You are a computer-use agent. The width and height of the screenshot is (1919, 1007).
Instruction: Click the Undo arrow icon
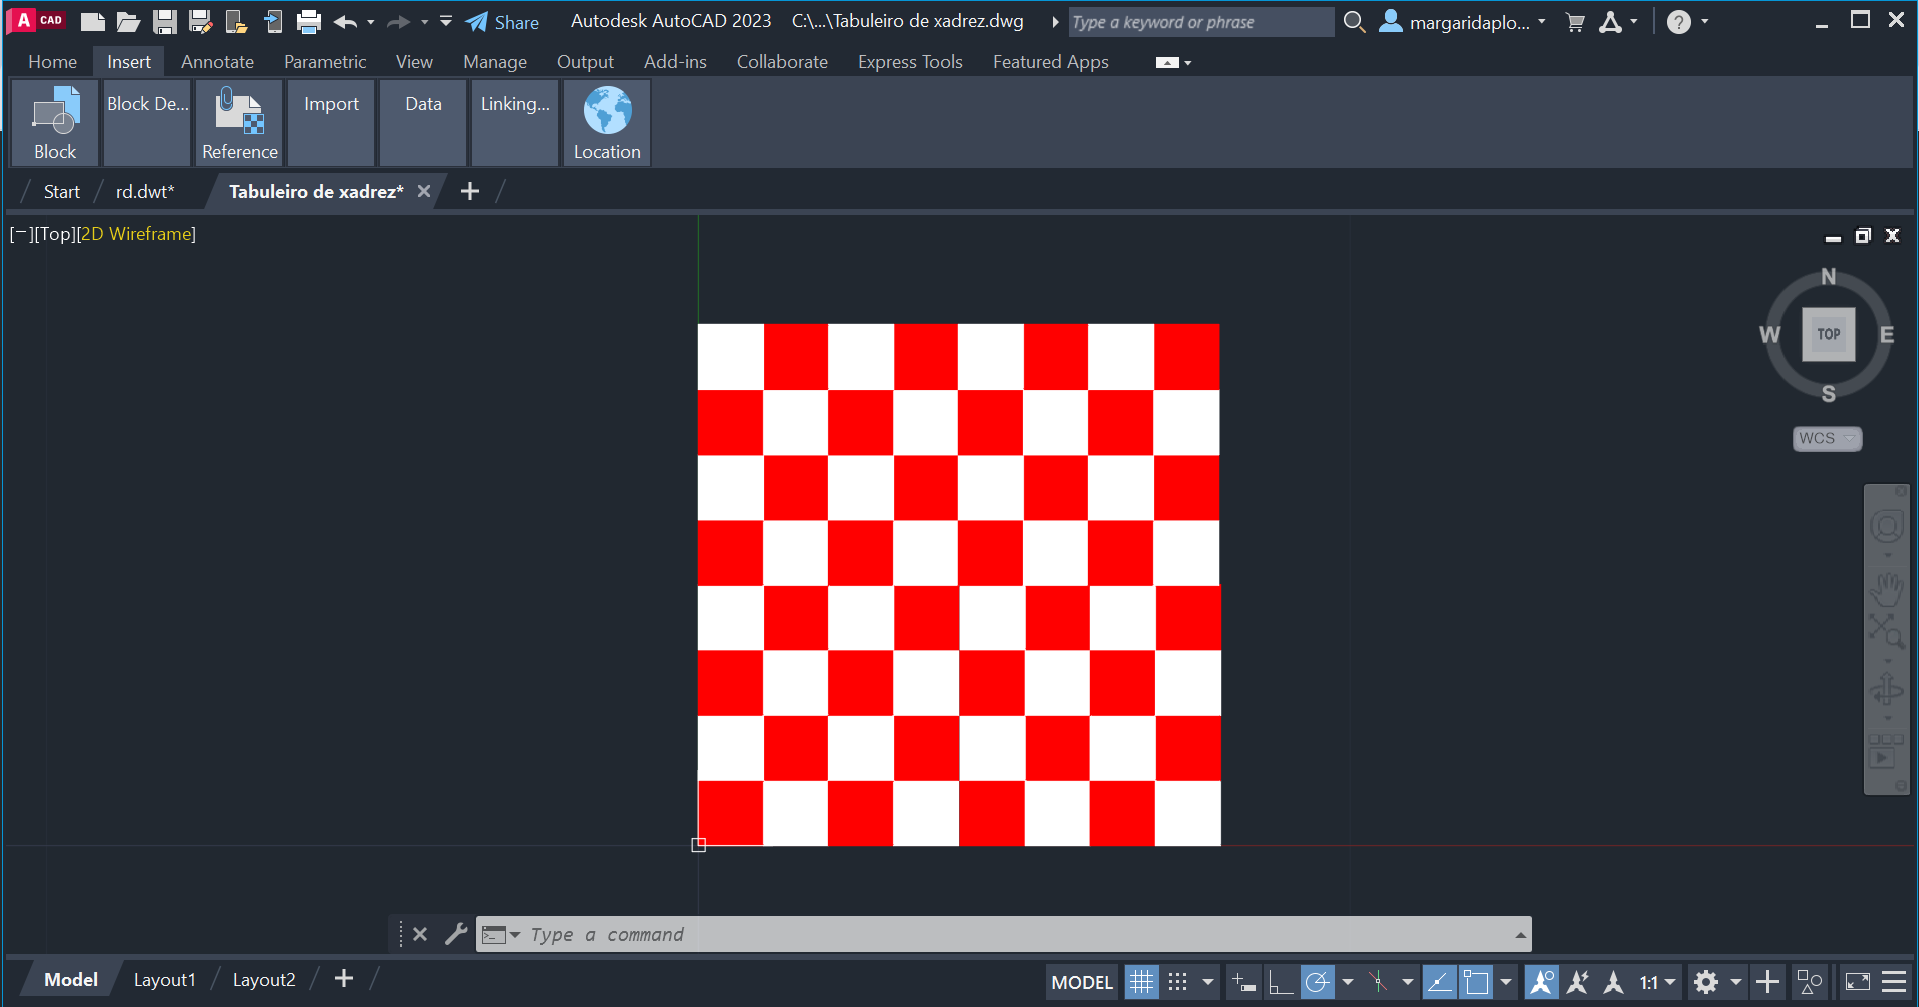coord(345,22)
